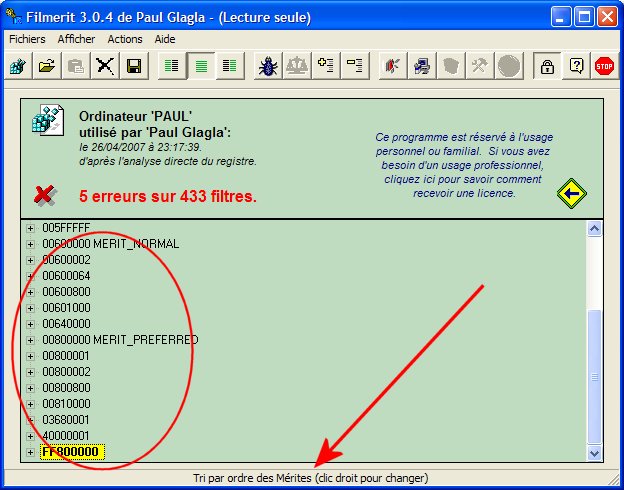Click the '5 erreurs sur 433 filtres' message
This screenshot has width=624, height=490.
[x=168, y=196]
